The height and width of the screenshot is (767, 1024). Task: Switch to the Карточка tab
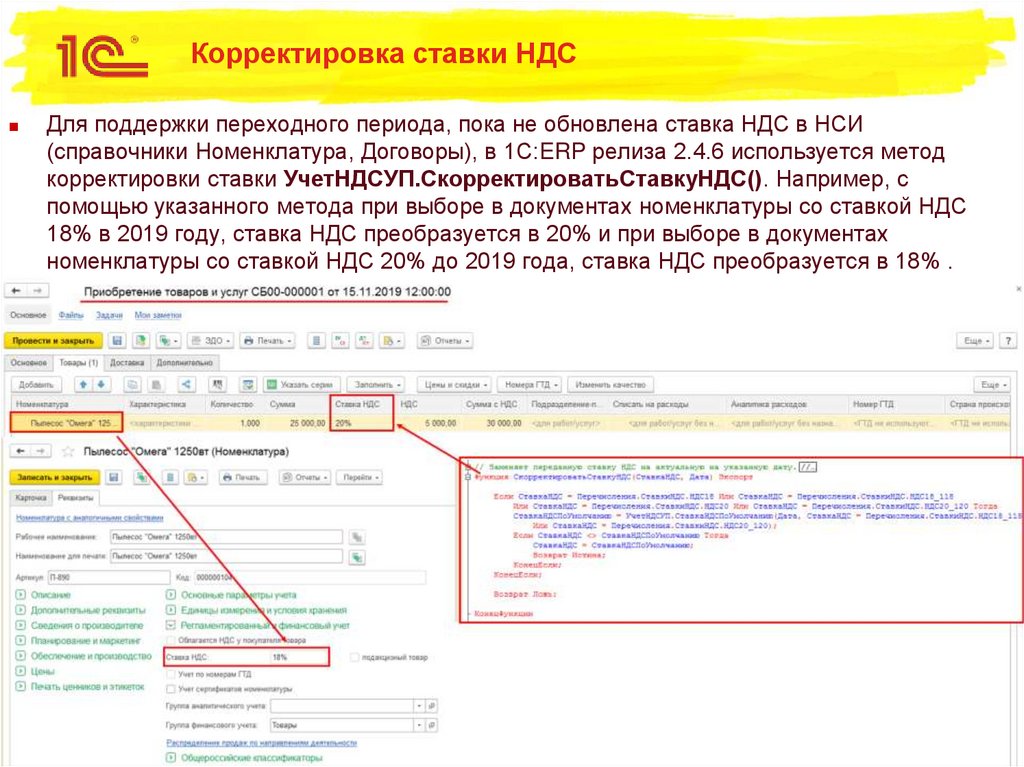pos(31,498)
